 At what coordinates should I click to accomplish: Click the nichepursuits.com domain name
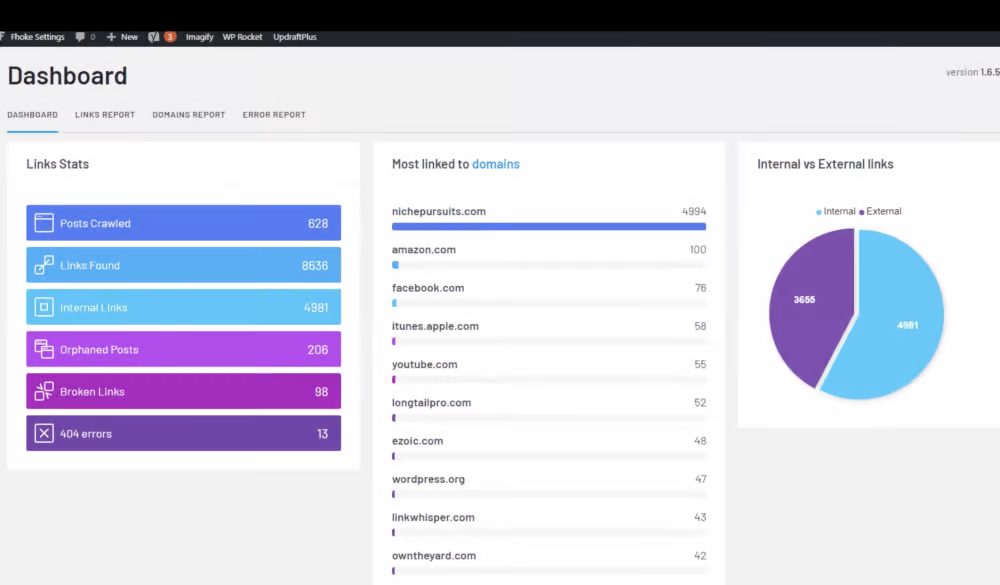pyautogui.click(x=439, y=211)
